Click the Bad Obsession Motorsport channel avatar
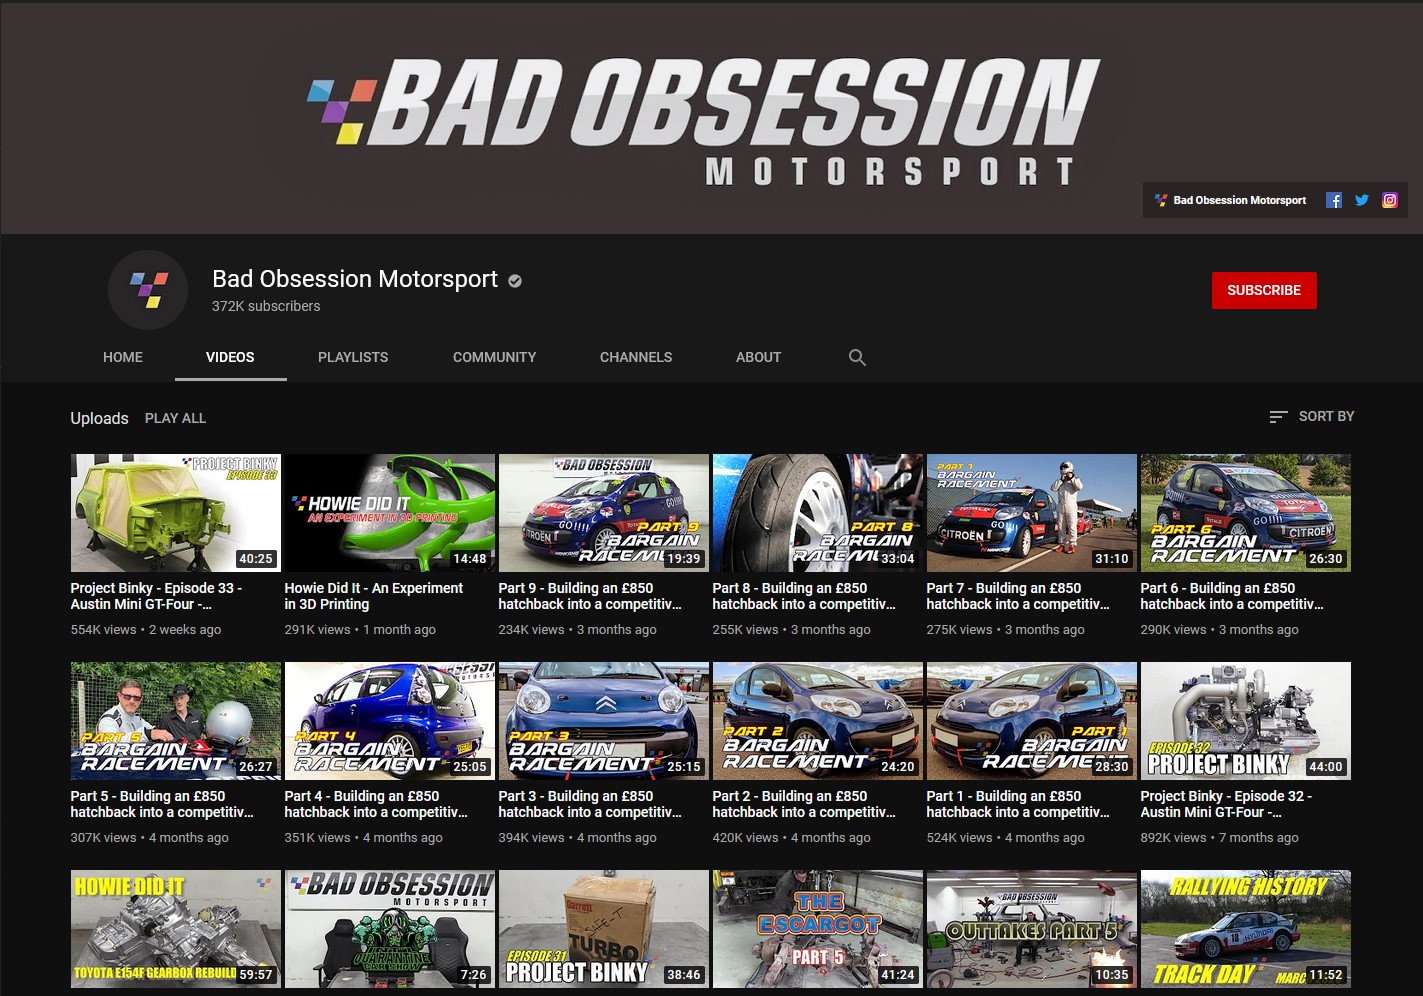This screenshot has width=1423, height=996. click(148, 290)
